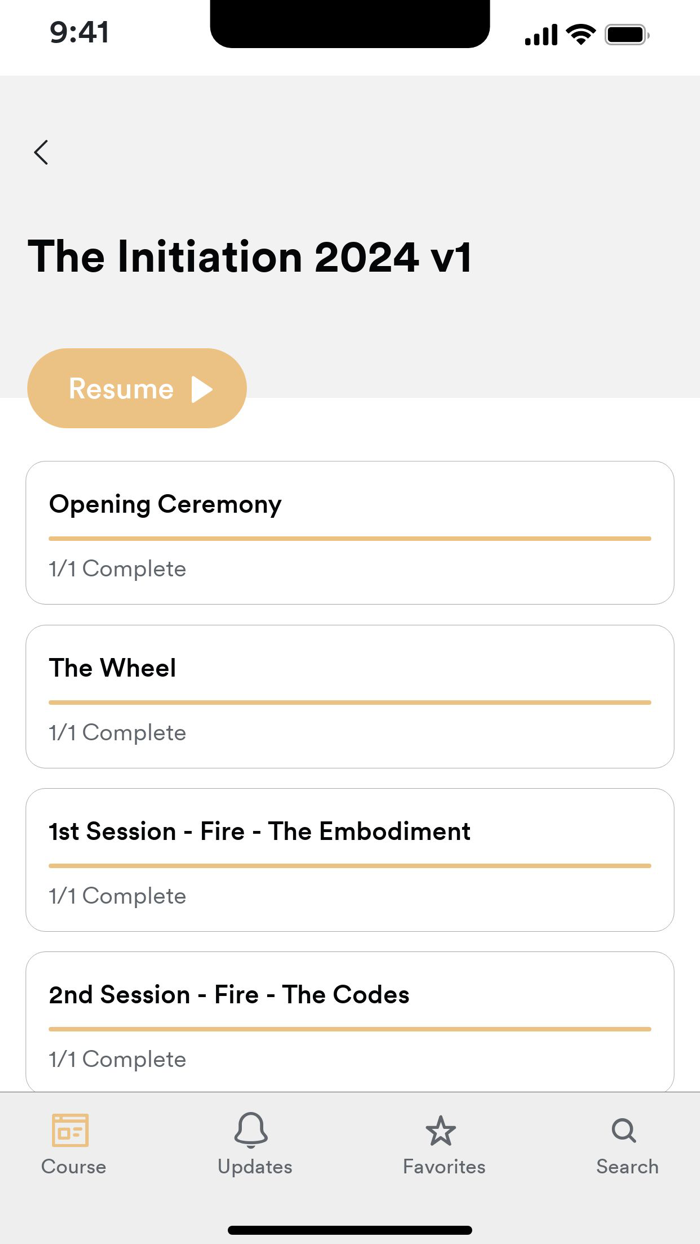Click The Wheel progress bar
Image resolution: width=700 pixels, height=1244 pixels.
[350, 702]
